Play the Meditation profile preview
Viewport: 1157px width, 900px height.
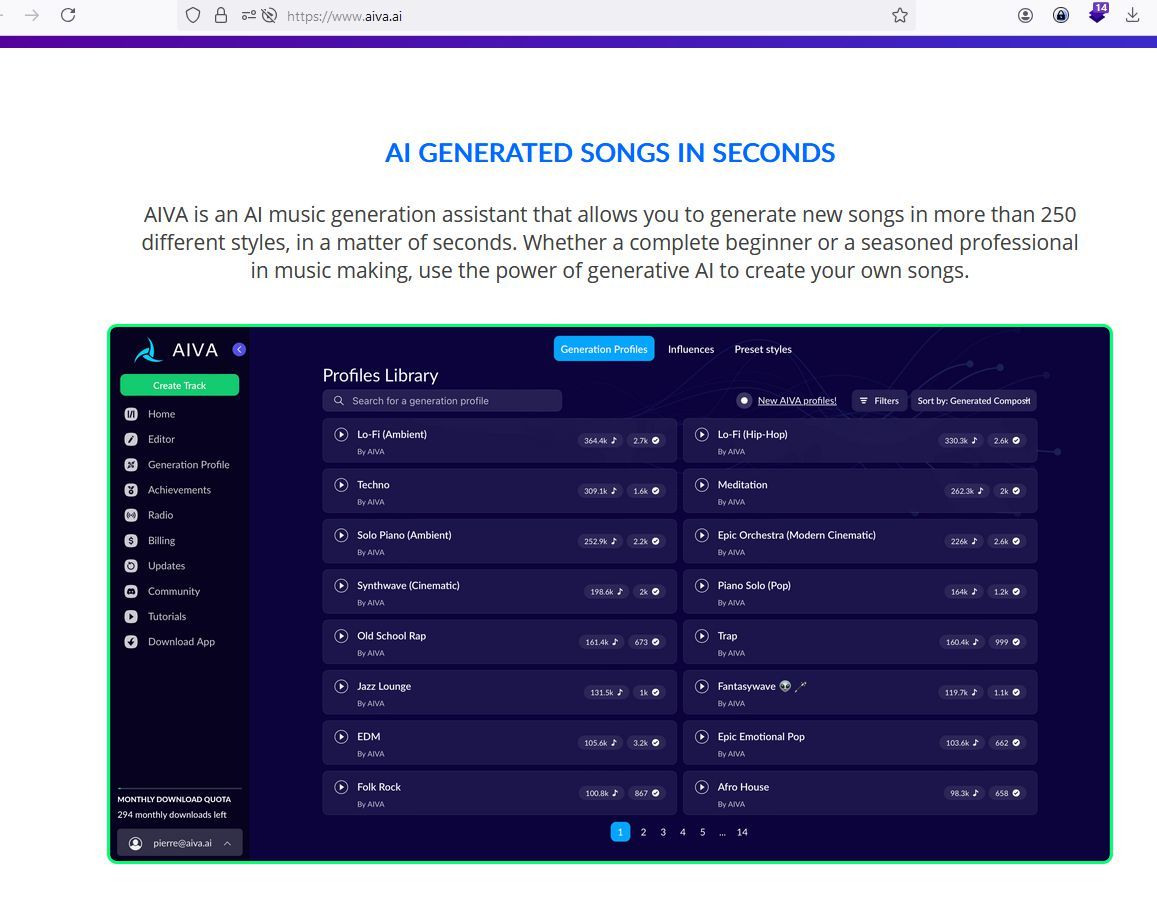(x=702, y=485)
